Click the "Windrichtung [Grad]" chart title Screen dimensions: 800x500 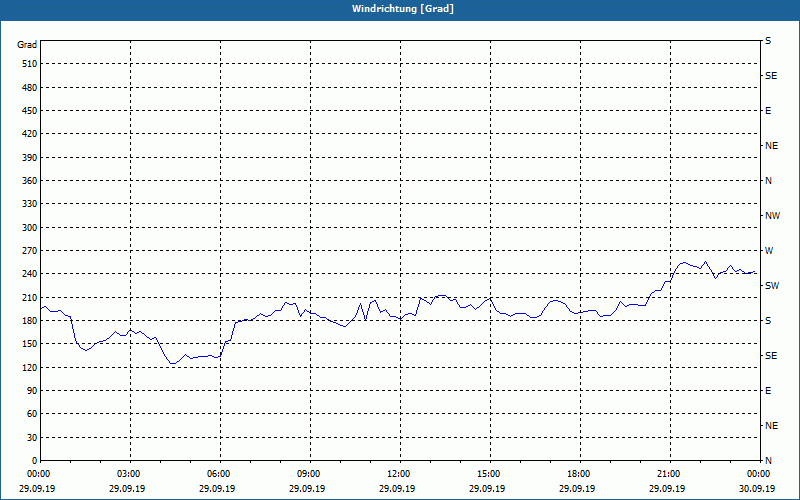403,9
